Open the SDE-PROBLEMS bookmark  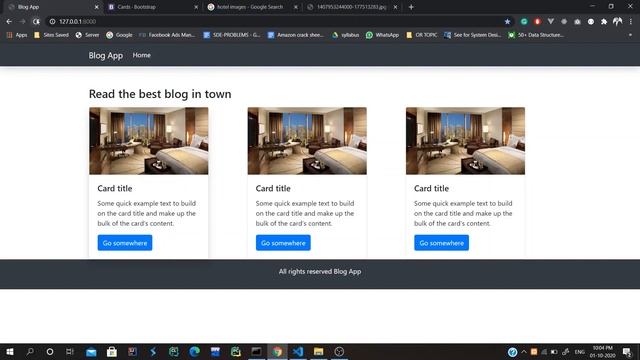[231, 35]
